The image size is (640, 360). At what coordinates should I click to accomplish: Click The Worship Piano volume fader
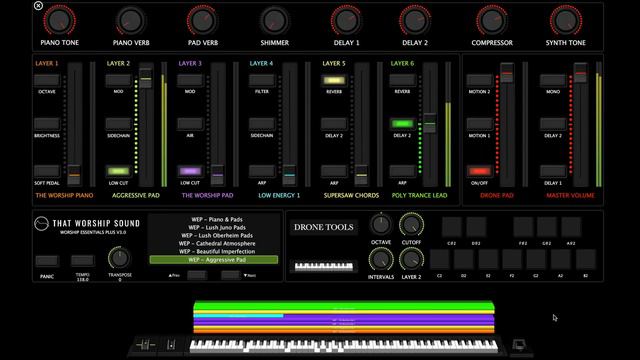coord(74,175)
